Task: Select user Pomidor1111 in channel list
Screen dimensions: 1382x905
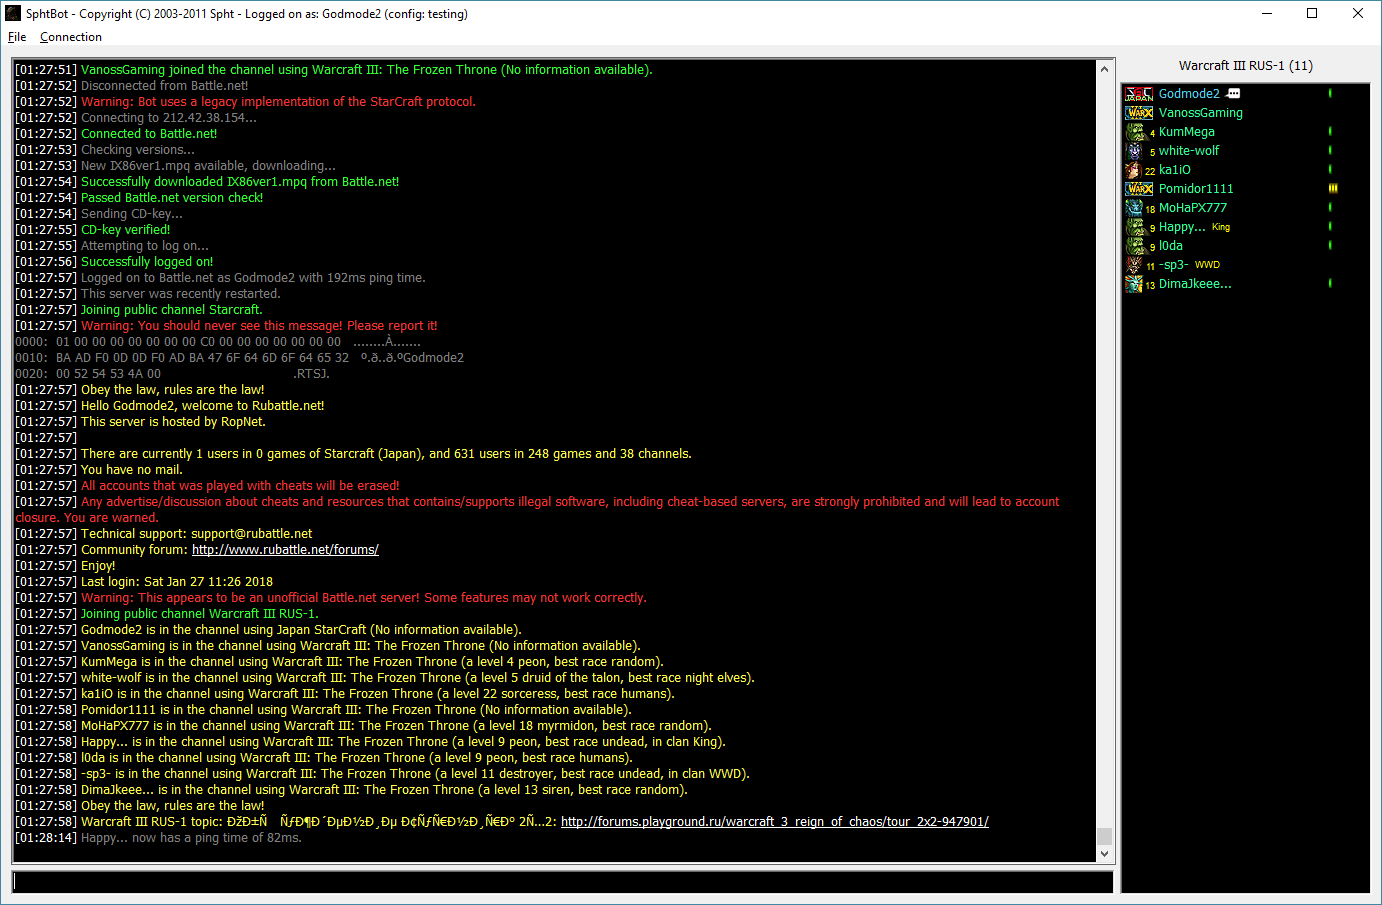Action: [1196, 189]
